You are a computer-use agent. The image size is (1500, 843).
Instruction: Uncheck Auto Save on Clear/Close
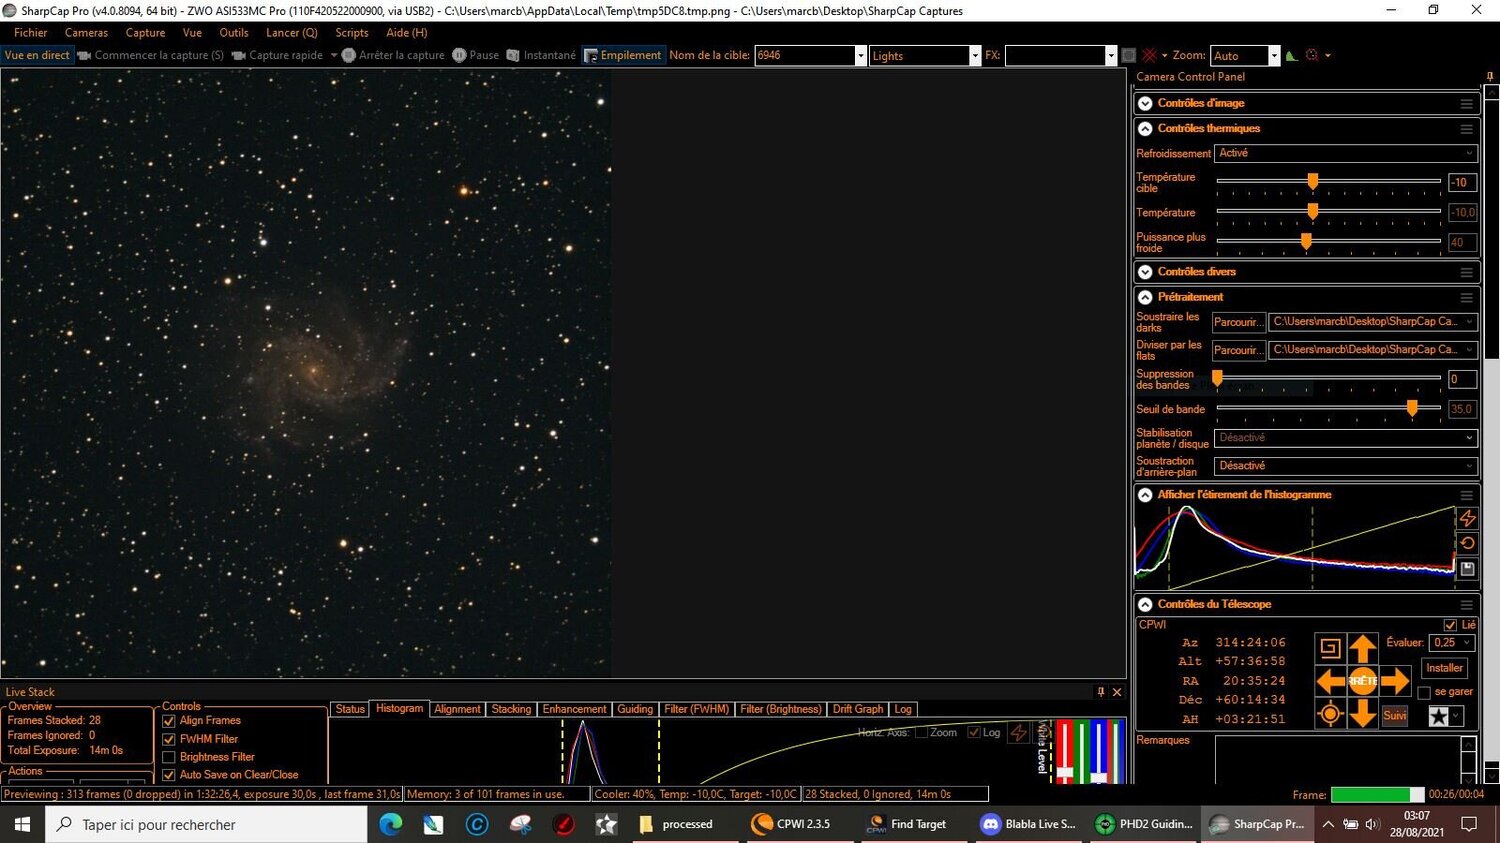pos(168,774)
